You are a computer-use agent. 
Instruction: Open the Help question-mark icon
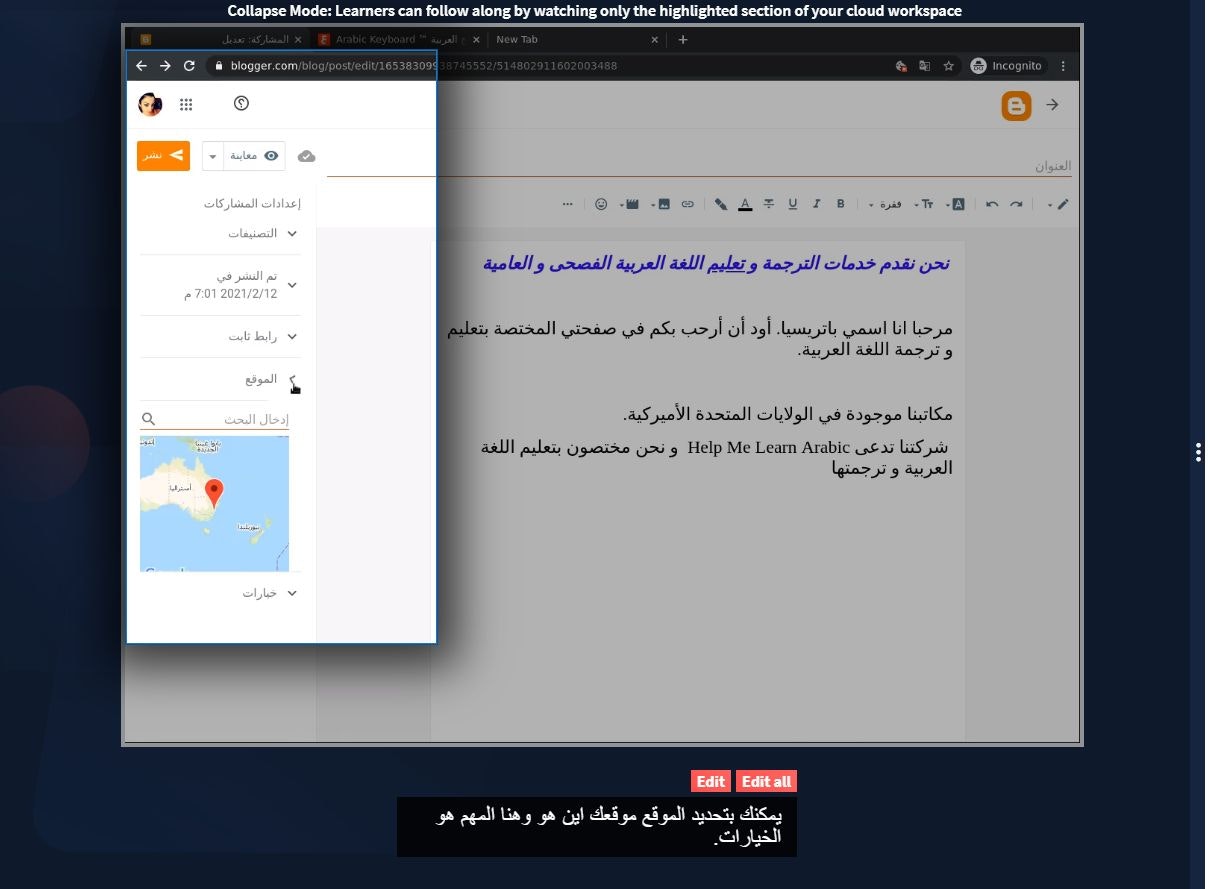point(240,104)
